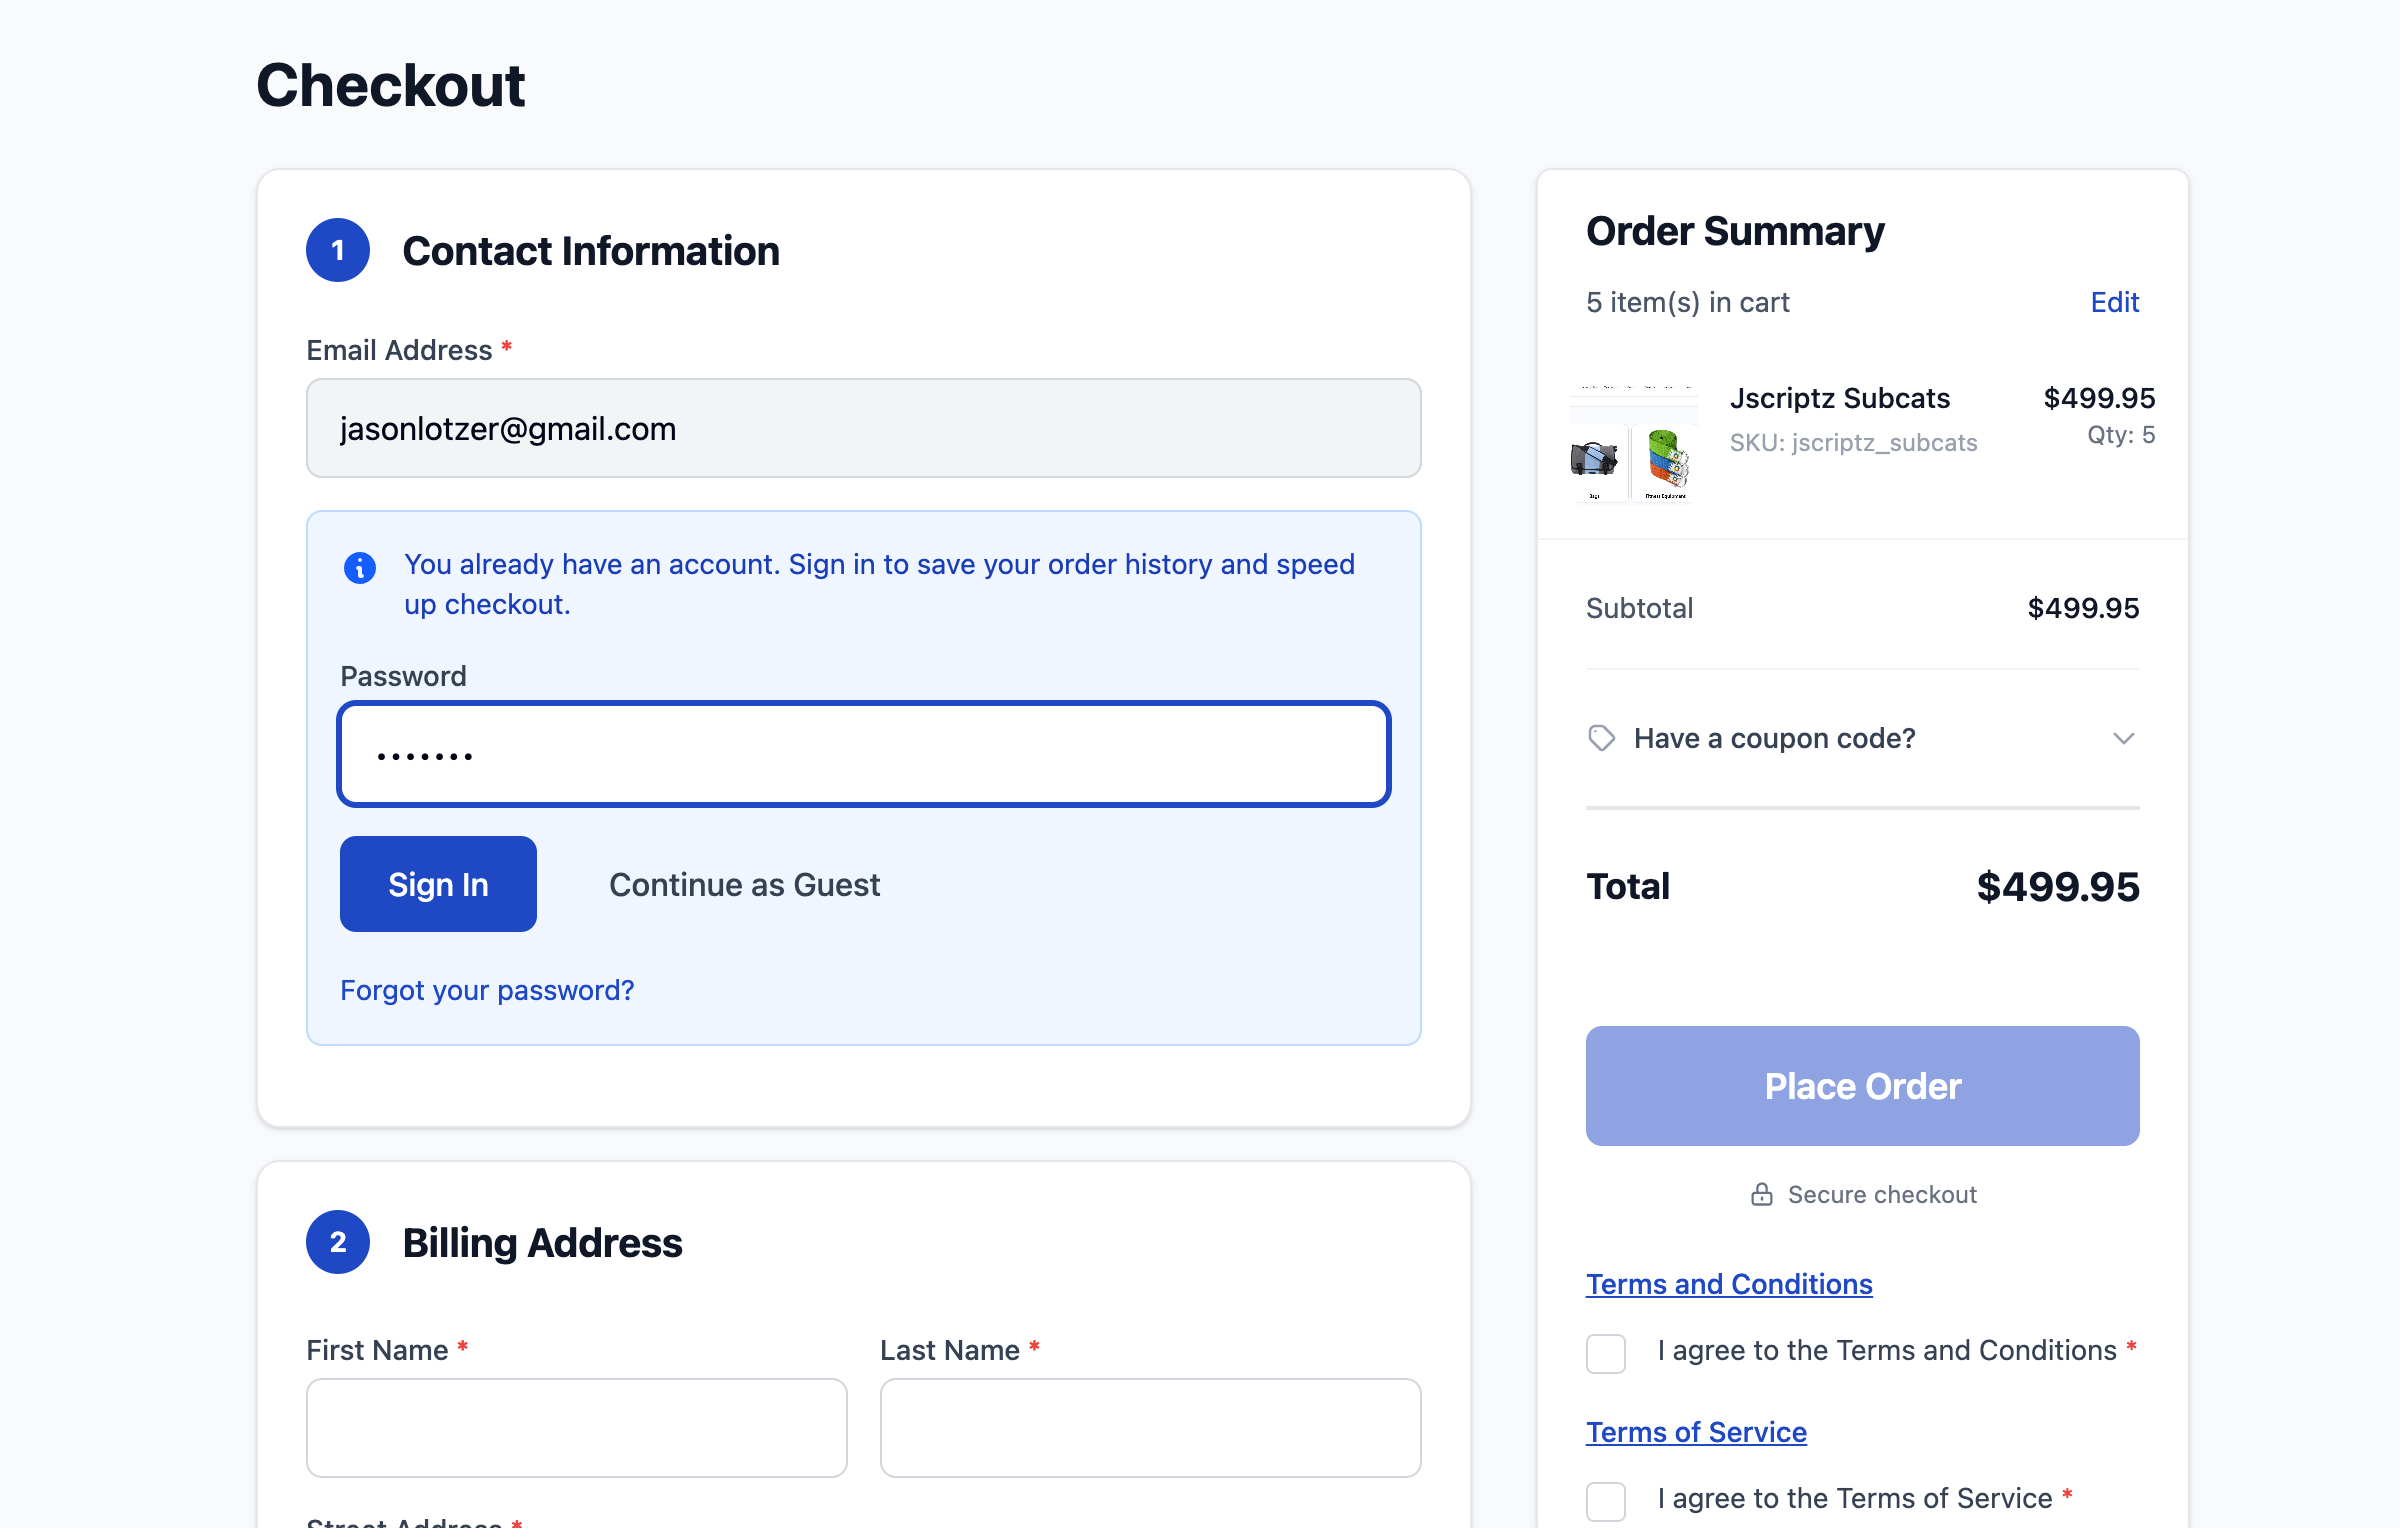Expand the 'Have a coupon code?' section

coord(1774,738)
